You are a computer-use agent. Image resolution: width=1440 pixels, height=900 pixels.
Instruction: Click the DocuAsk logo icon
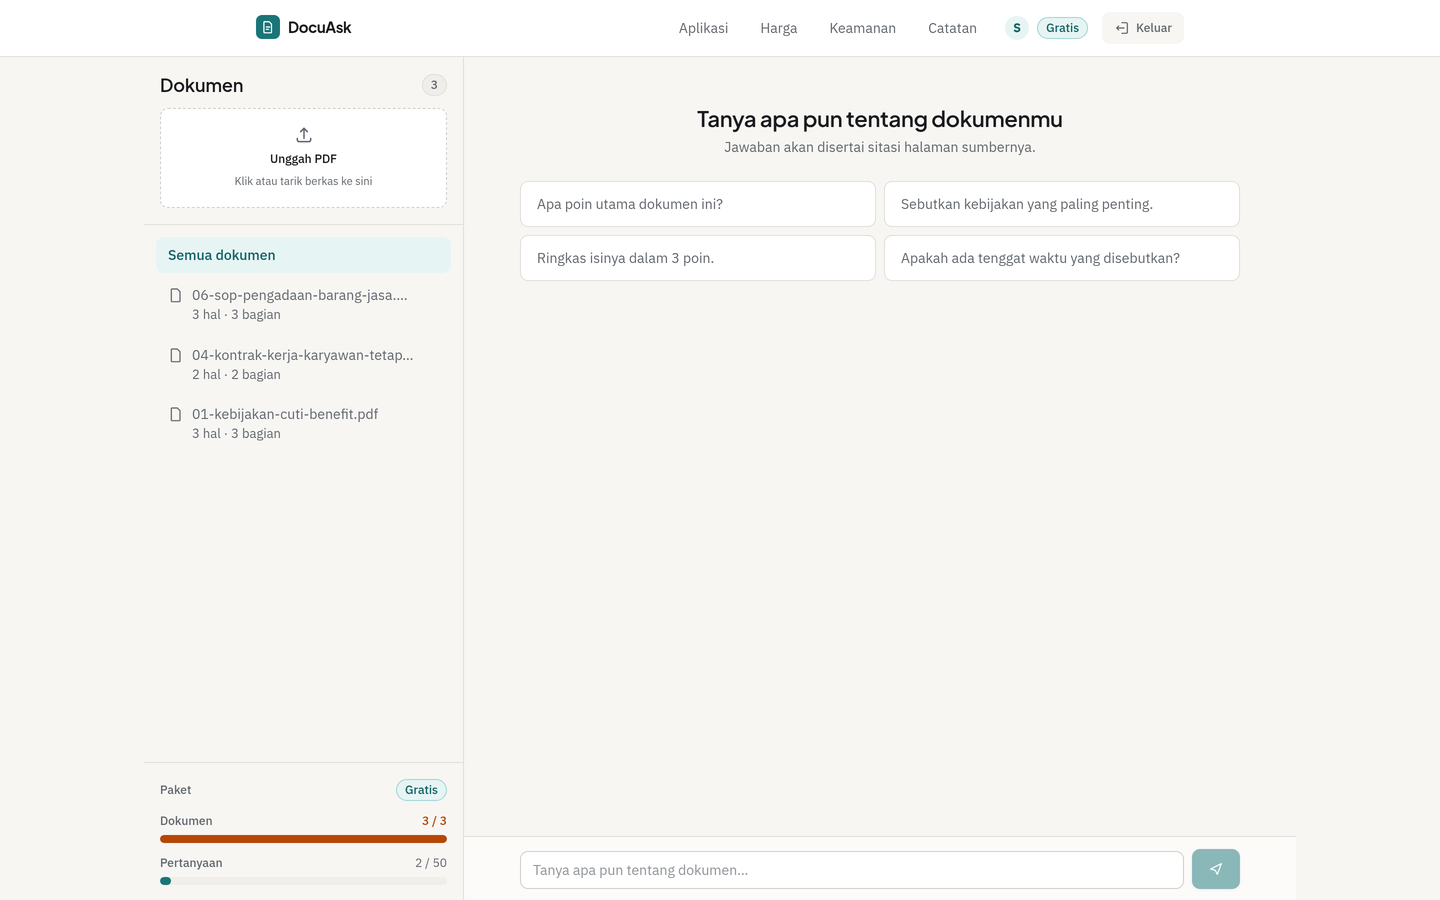tap(268, 27)
